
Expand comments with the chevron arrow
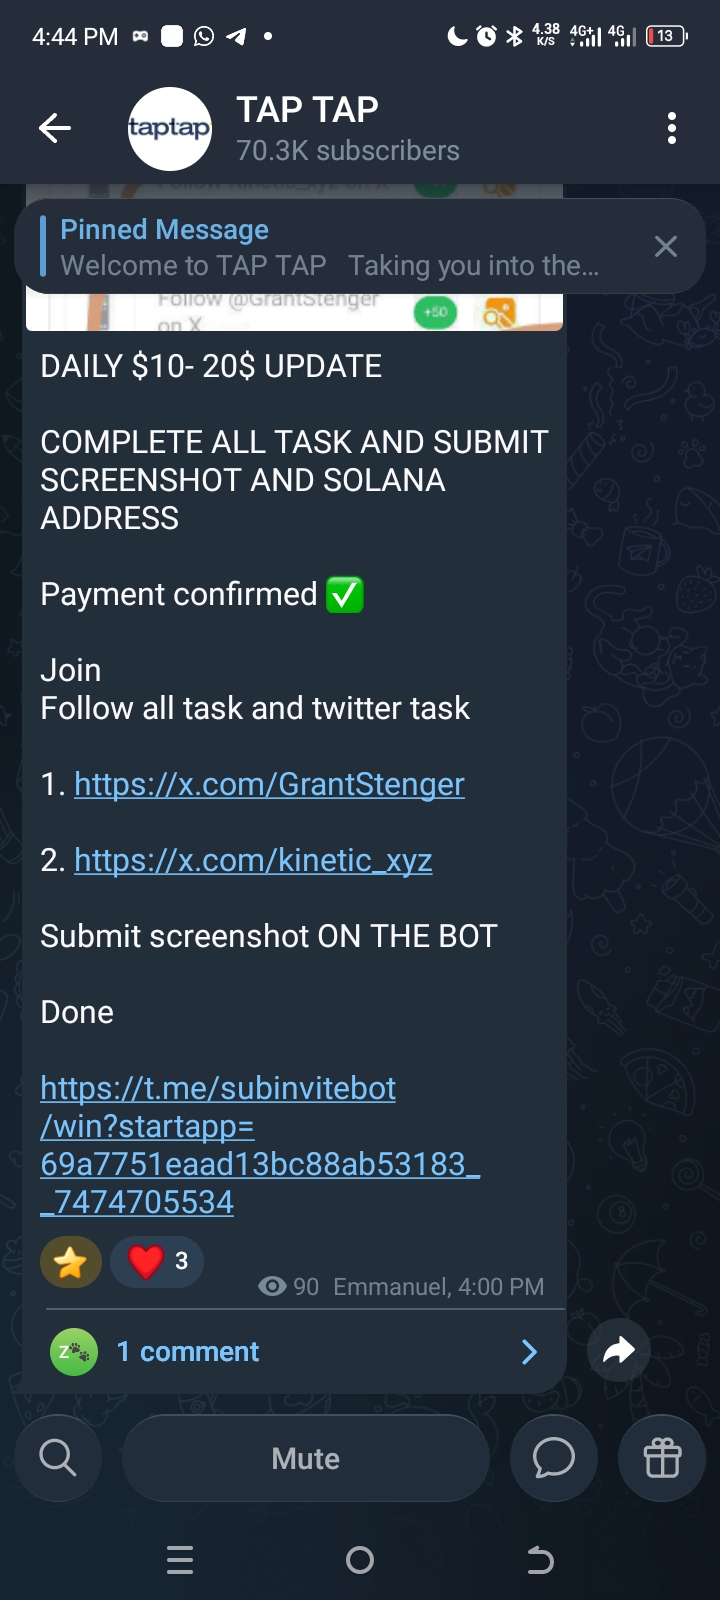coord(529,1352)
